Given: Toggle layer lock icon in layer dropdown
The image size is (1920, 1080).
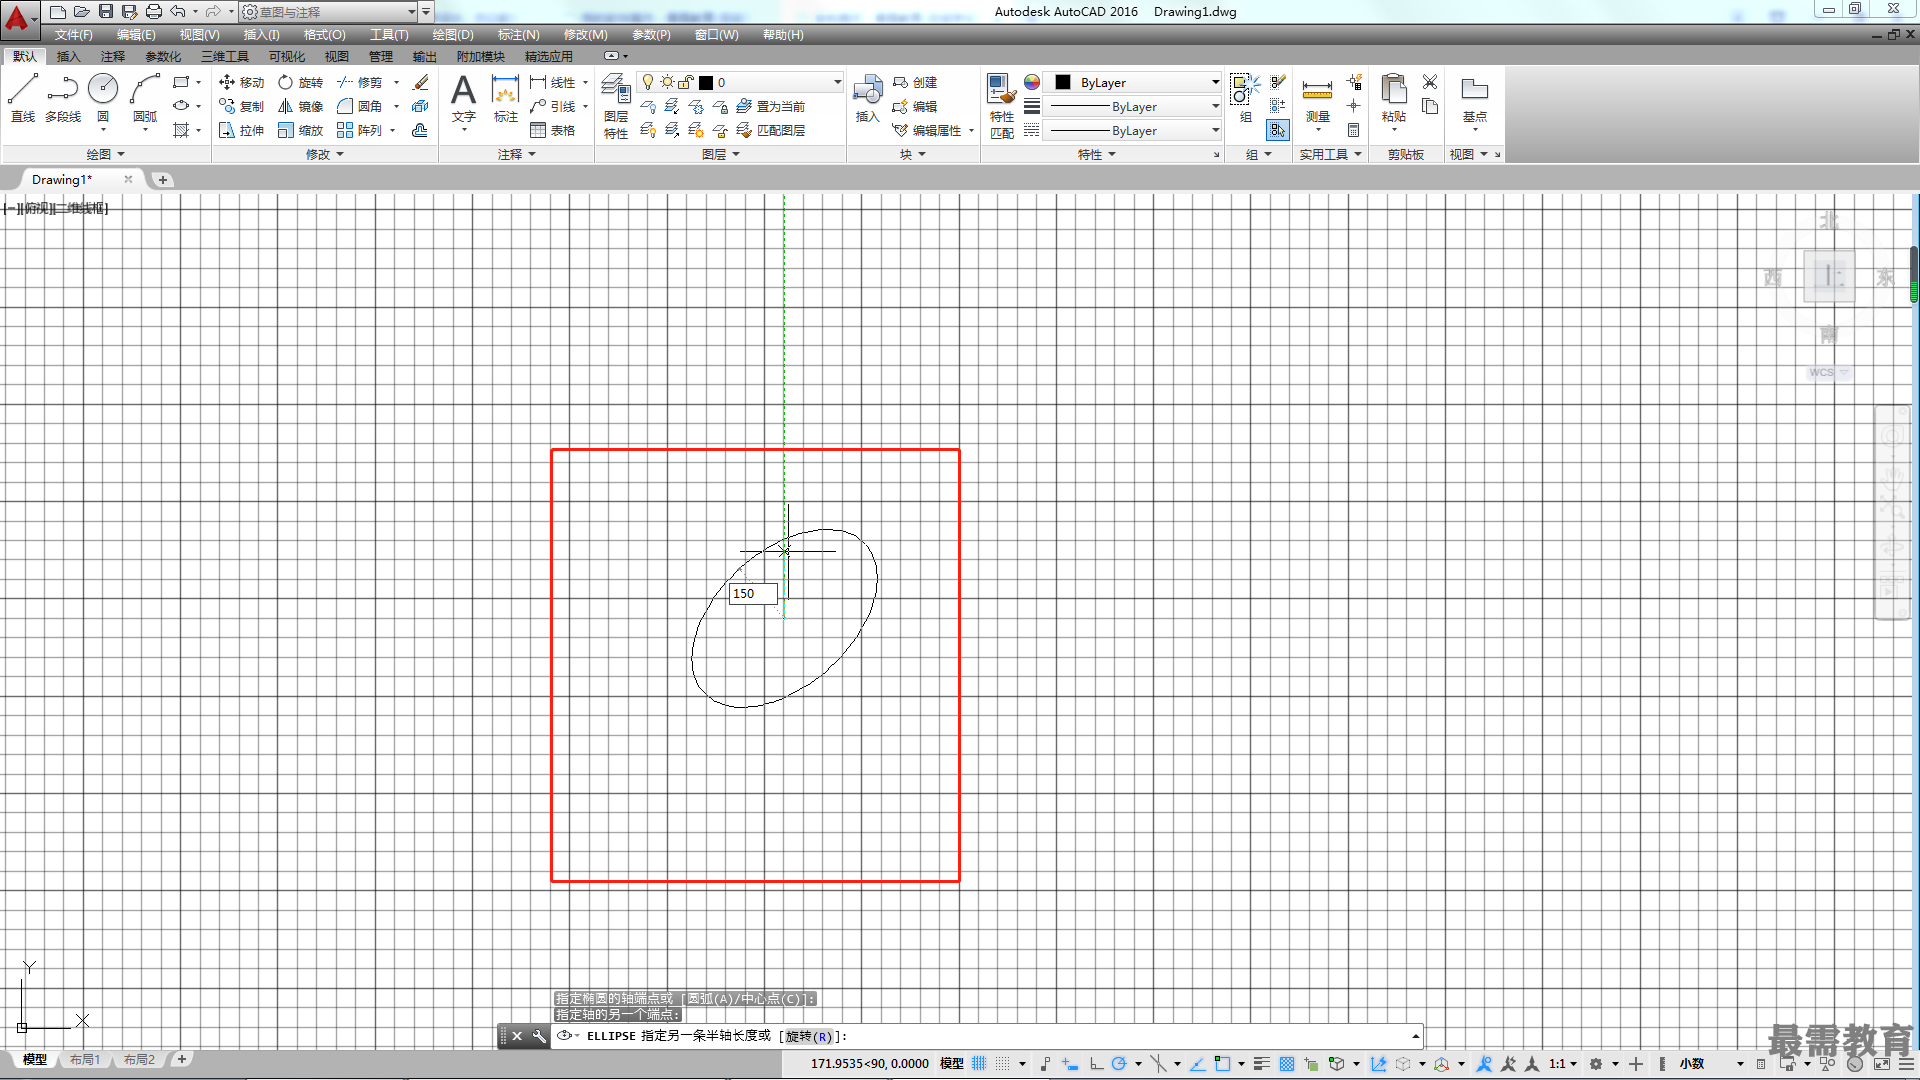Looking at the screenshot, I should coord(686,82).
